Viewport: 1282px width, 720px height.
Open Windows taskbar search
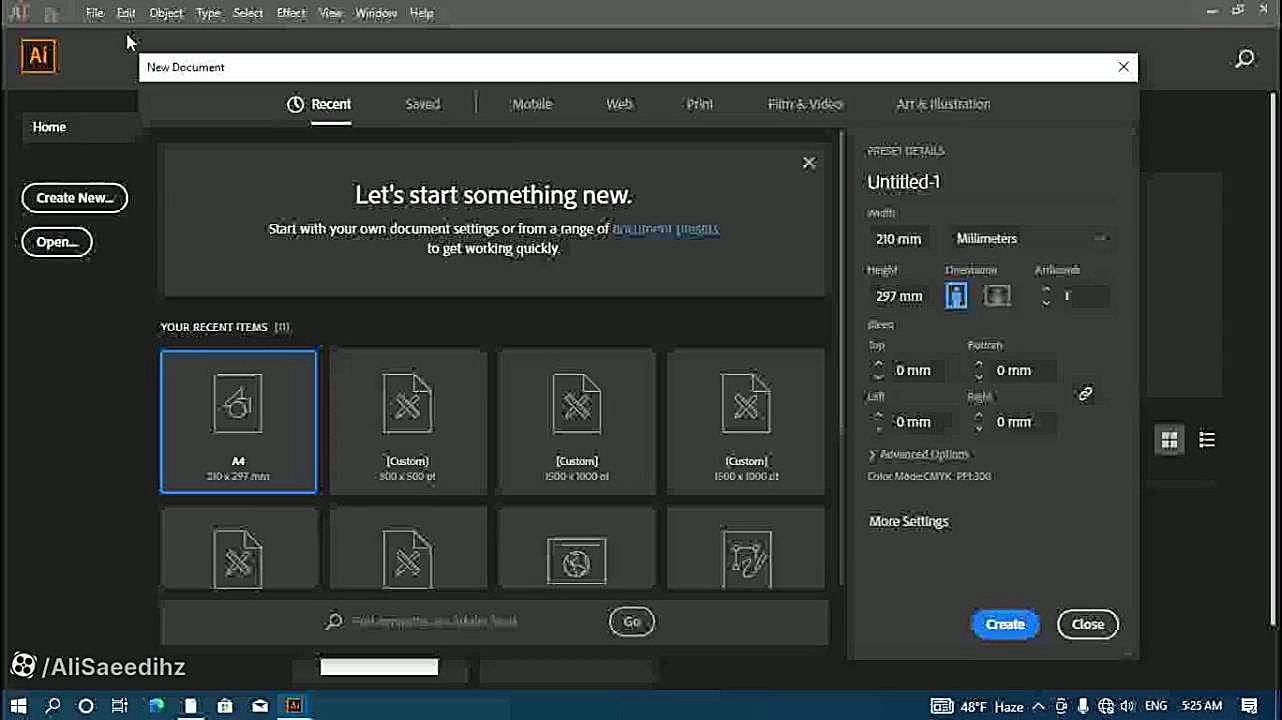pyautogui.click(x=53, y=706)
